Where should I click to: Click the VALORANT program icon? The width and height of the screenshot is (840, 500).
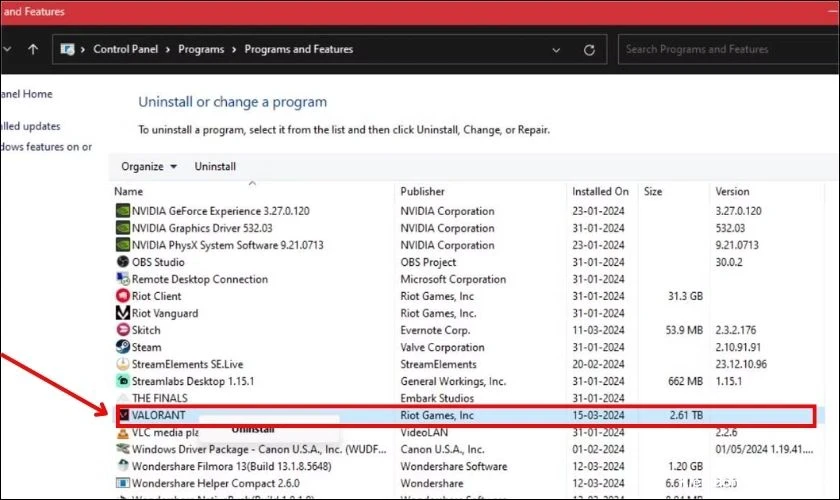[x=124, y=415]
